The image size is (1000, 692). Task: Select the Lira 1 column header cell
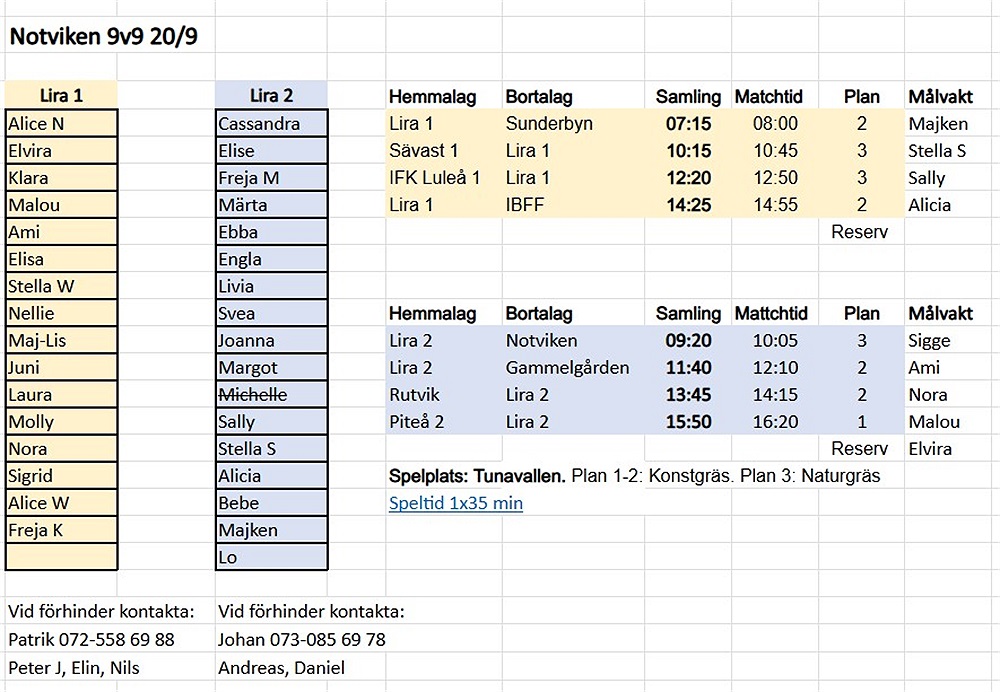click(61, 96)
